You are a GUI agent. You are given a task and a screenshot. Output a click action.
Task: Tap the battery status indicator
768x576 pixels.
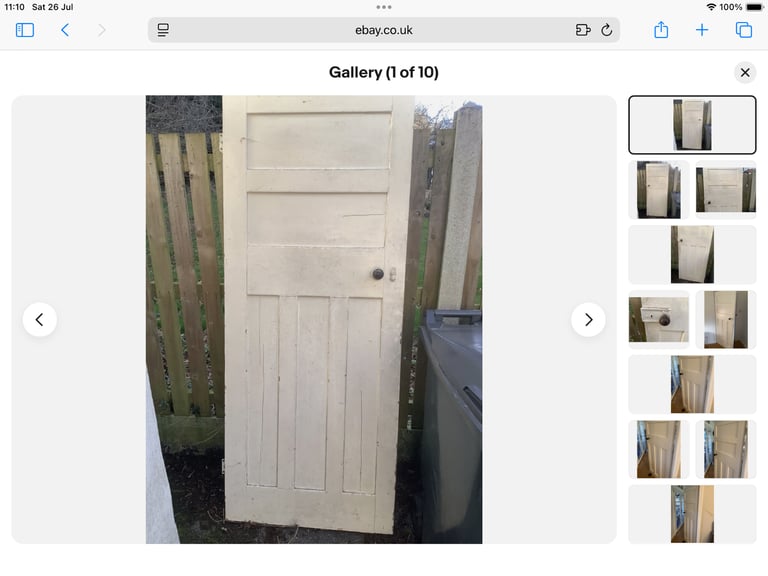[755, 7]
